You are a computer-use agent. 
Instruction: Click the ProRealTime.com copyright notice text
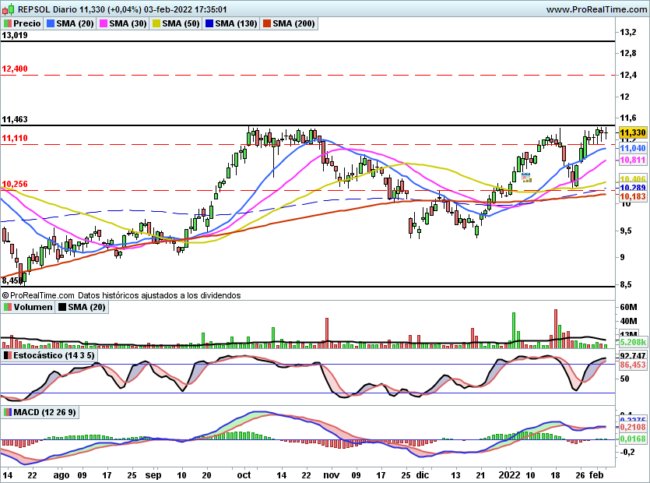[x=121, y=295]
